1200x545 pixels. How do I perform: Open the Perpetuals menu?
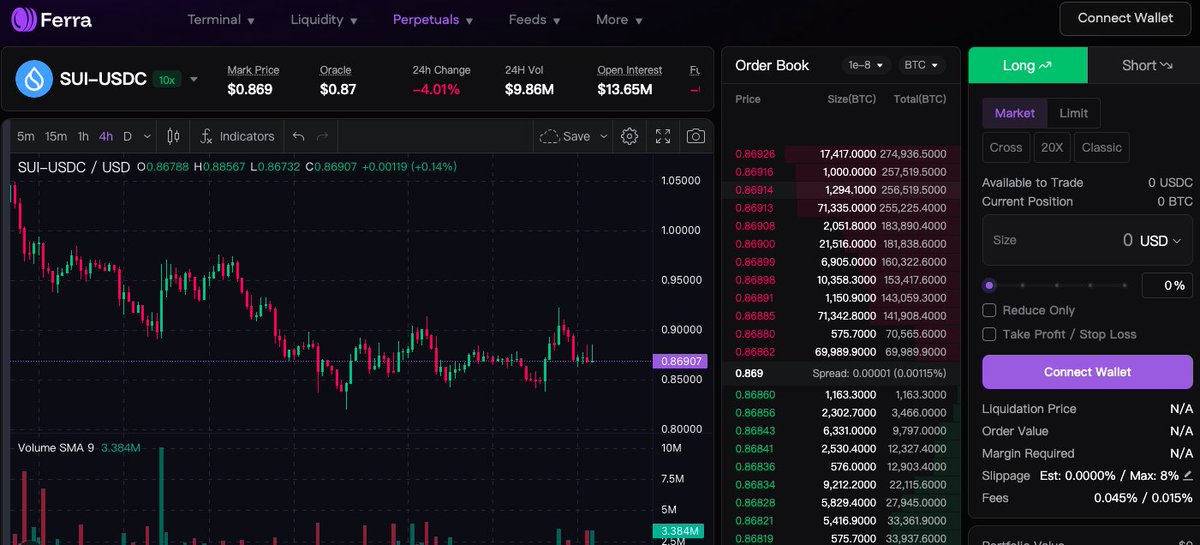click(433, 19)
